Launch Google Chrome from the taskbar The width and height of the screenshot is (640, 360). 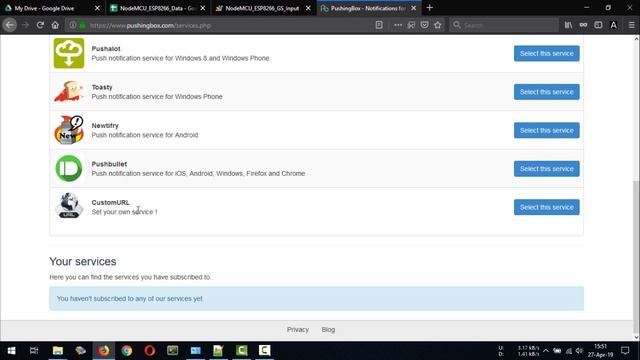[x=127, y=350]
